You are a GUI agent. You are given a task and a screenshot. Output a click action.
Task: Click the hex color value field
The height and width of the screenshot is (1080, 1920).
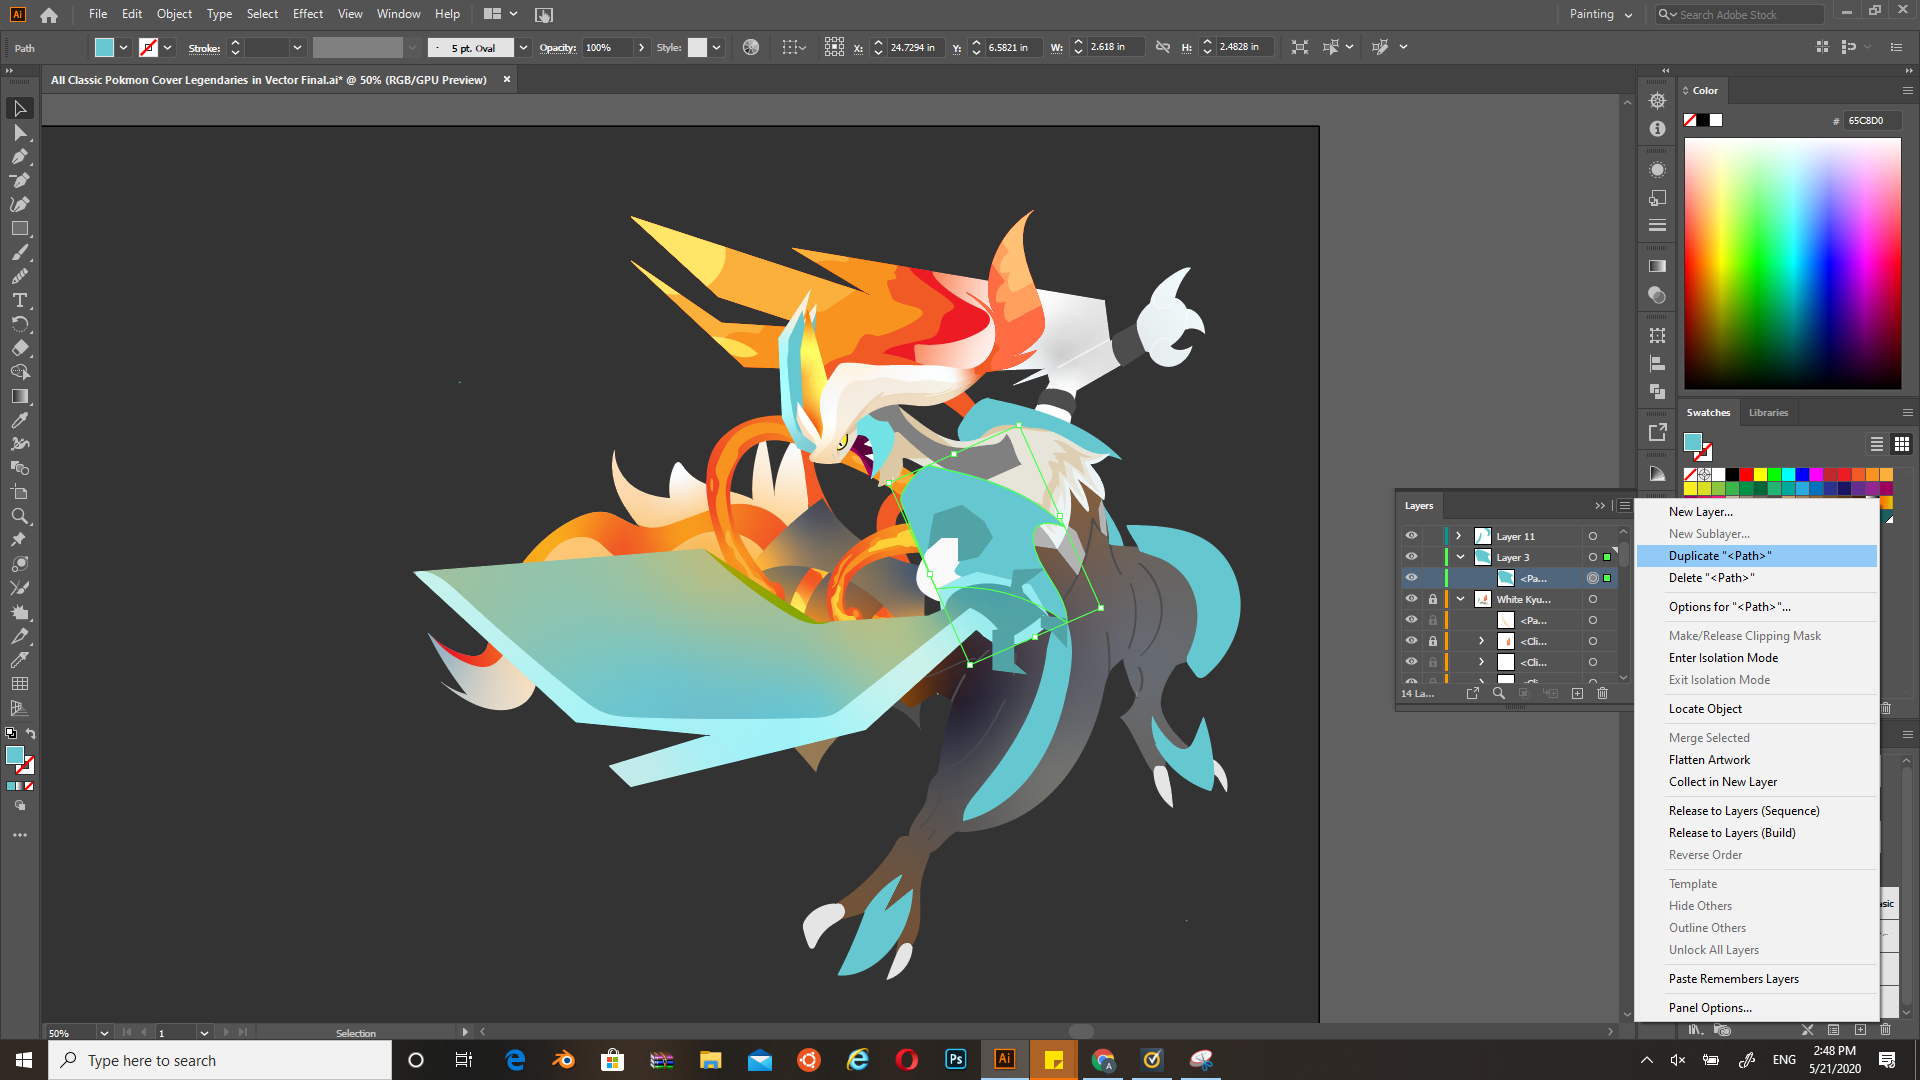click(1872, 120)
